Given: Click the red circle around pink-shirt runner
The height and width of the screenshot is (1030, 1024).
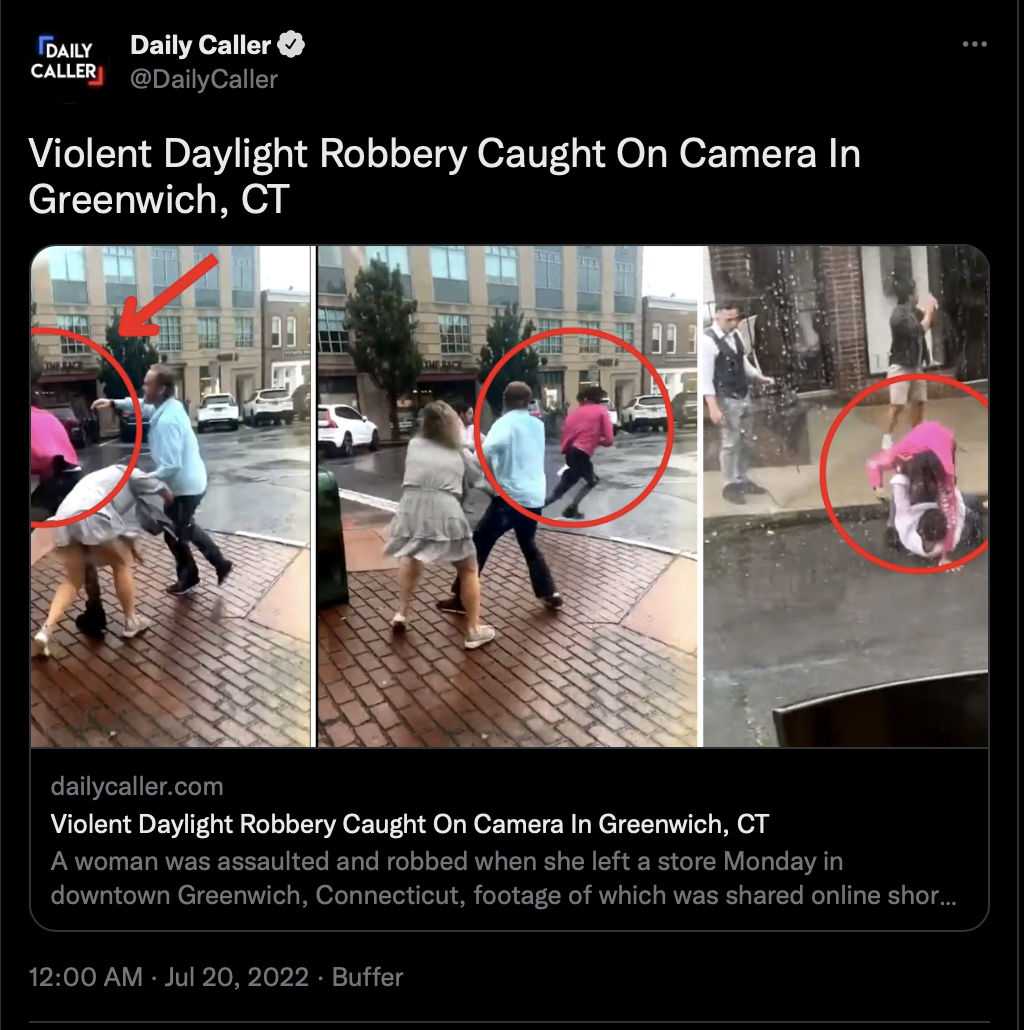Looking at the screenshot, I should (x=574, y=428).
